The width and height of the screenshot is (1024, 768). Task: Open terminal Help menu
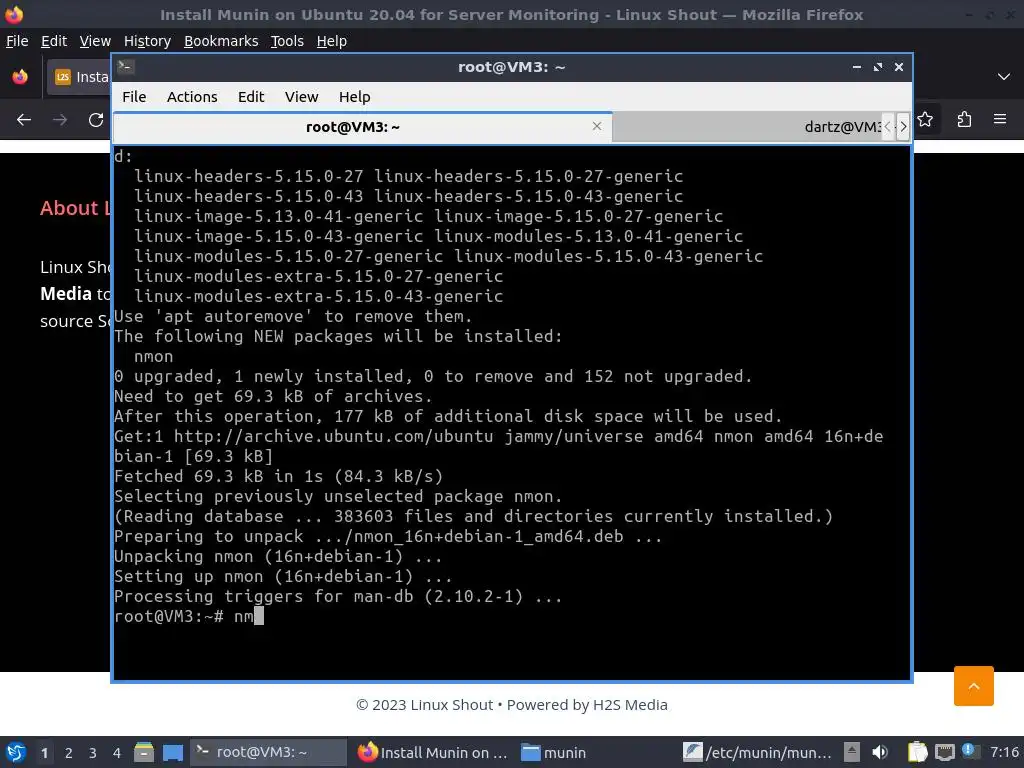point(354,97)
